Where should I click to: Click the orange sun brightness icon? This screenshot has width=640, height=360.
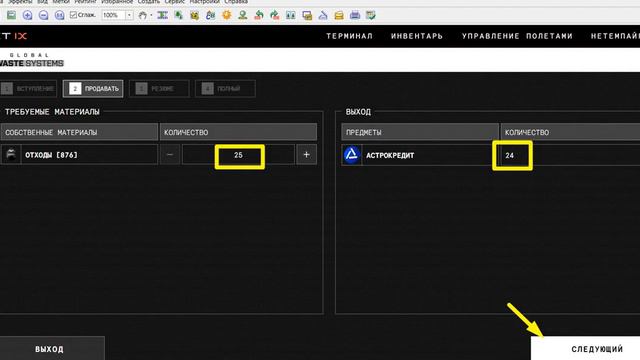(227, 16)
